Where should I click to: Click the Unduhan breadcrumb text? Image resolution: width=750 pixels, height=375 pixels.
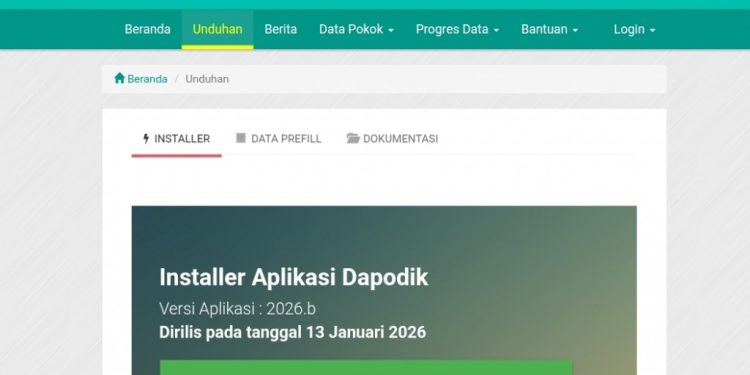(x=207, y=79)
